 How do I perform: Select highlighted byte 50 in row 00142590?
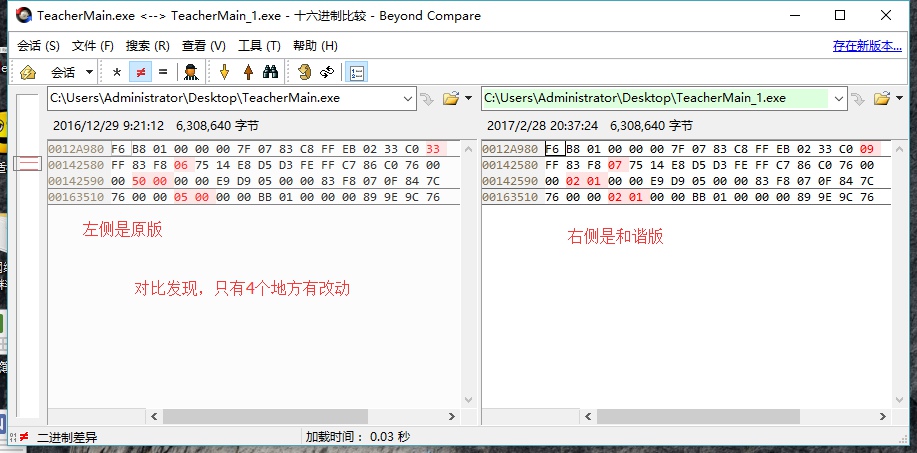tap(139, 181)
